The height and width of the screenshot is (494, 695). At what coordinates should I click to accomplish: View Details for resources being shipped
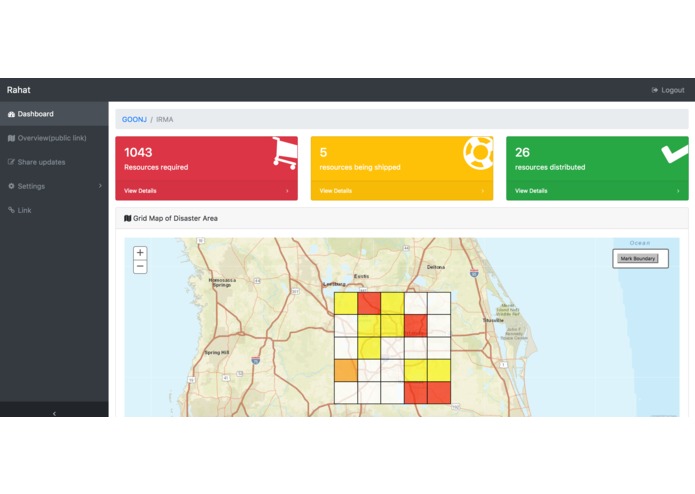336,191
